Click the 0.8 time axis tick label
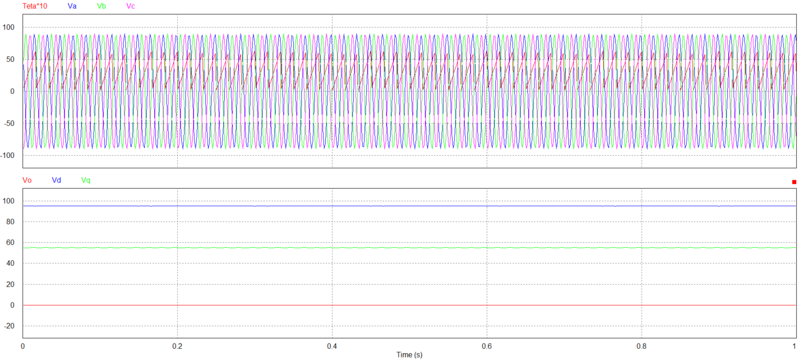 click(x=642, y=345)
